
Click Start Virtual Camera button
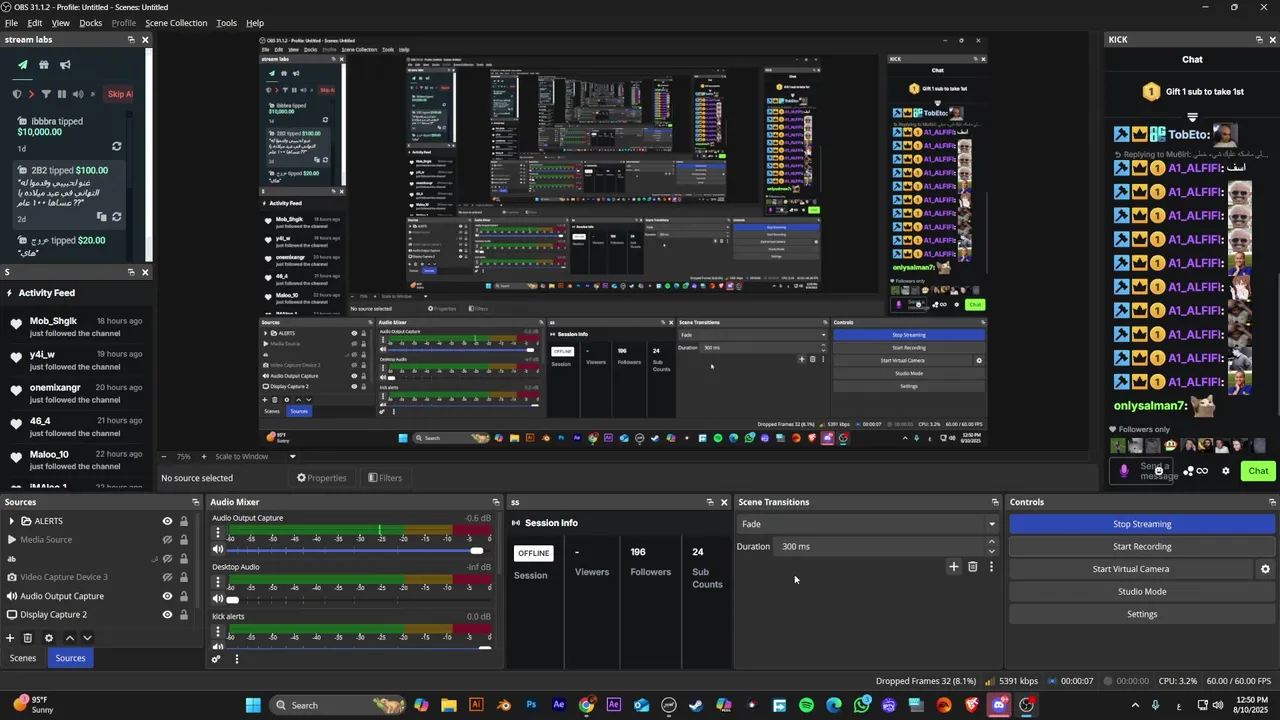point(1131,569)
